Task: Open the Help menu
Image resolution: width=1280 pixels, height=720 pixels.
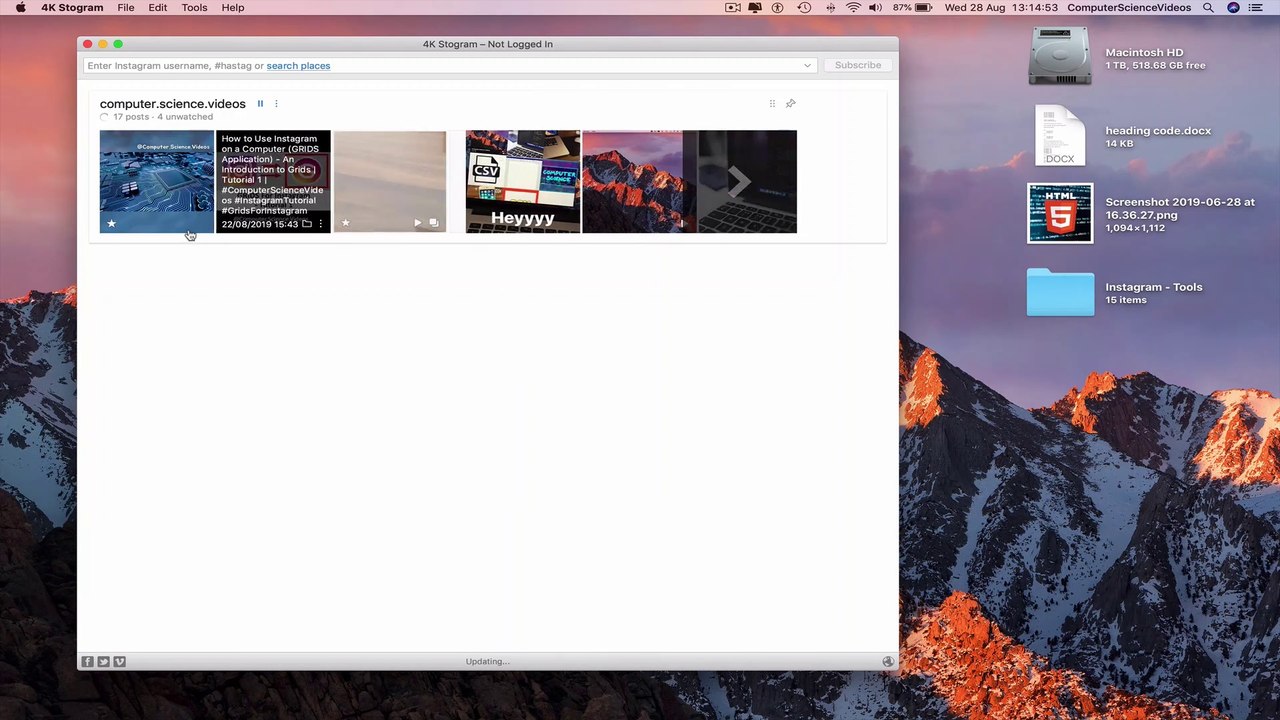Action: point(233,7)
